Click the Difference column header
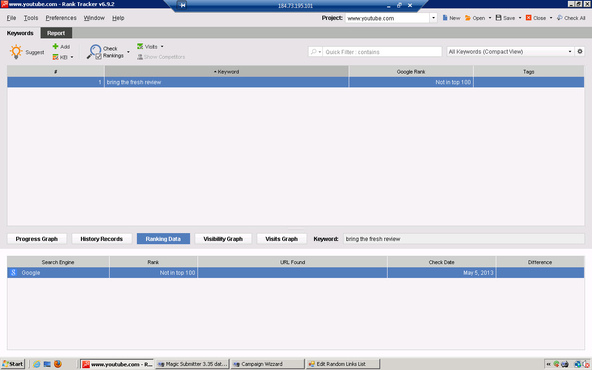This screenshot has height=370, width=592. (x=540, y=262)
